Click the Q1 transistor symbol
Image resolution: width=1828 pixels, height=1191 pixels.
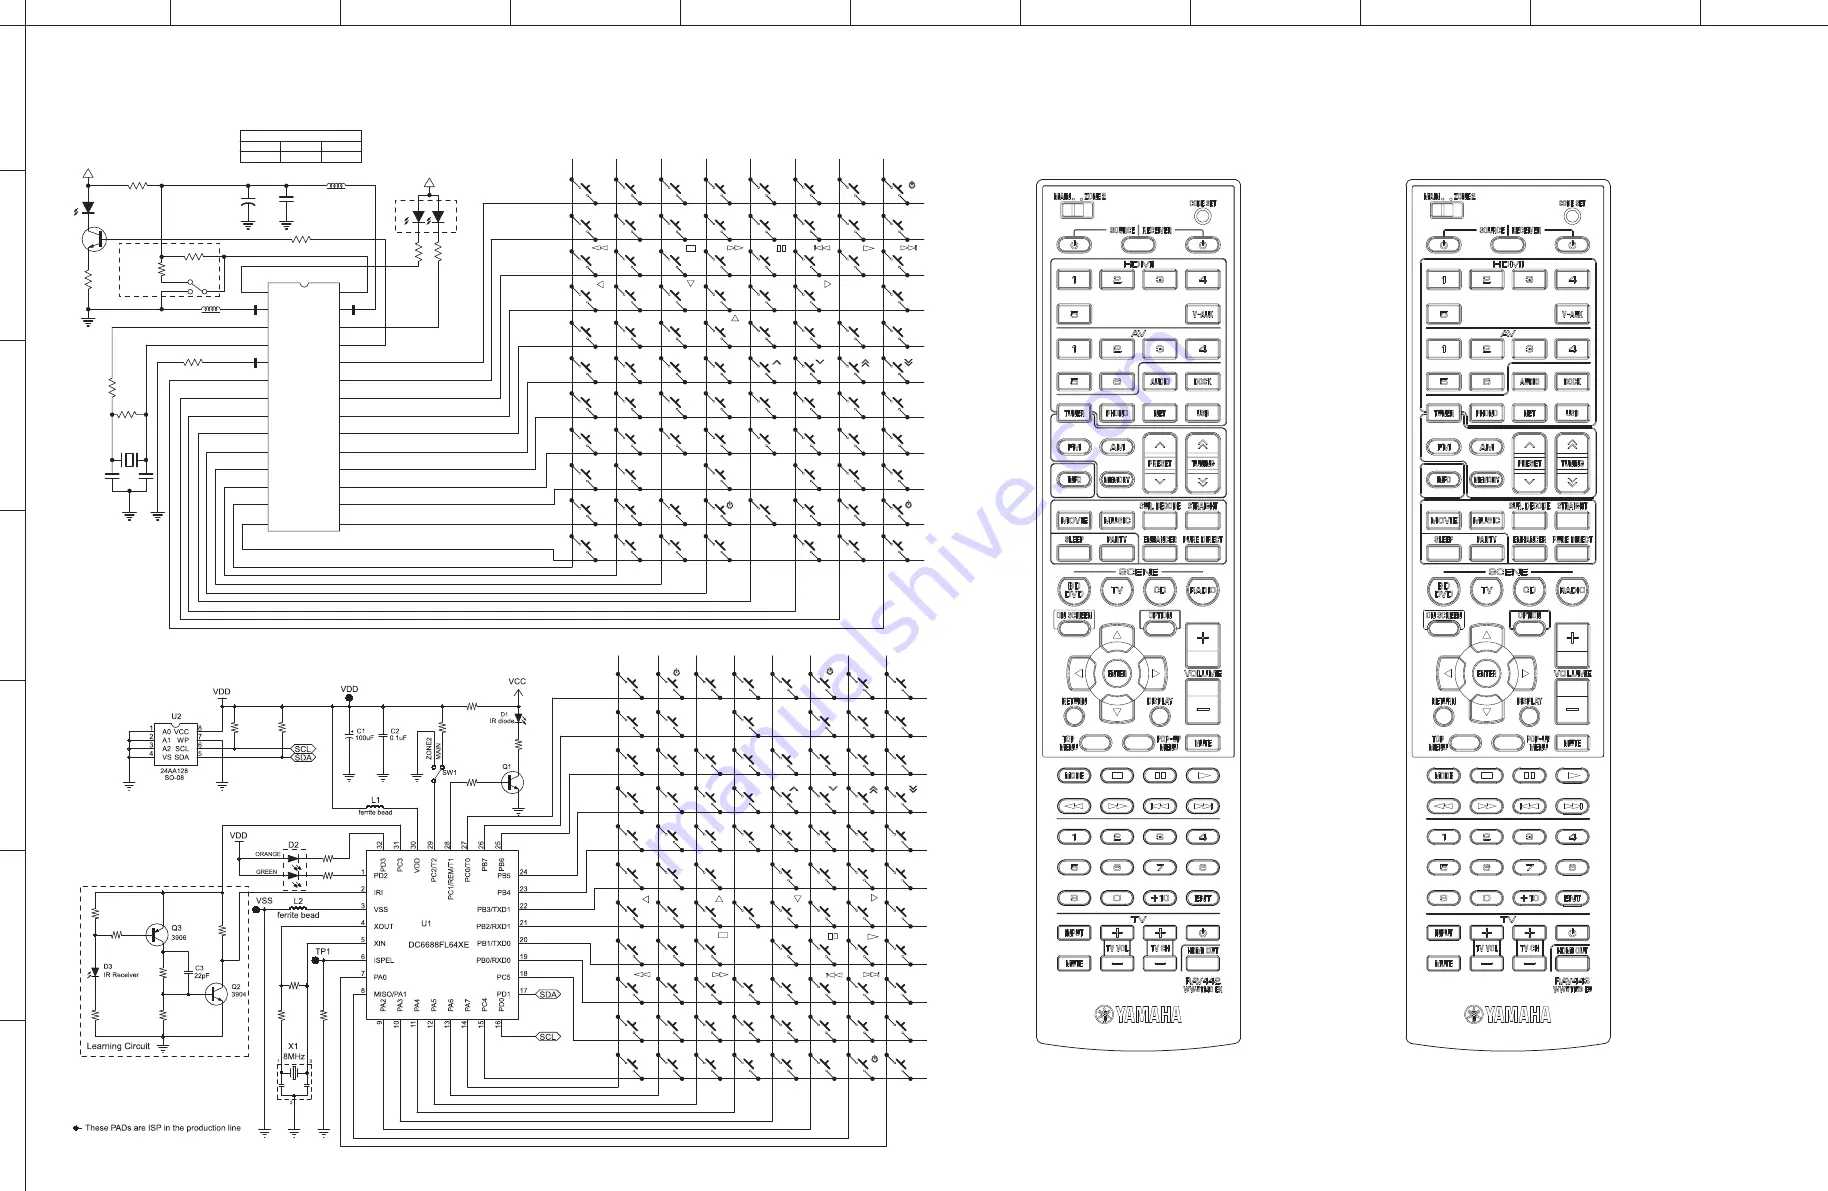(x=513, y=782)
